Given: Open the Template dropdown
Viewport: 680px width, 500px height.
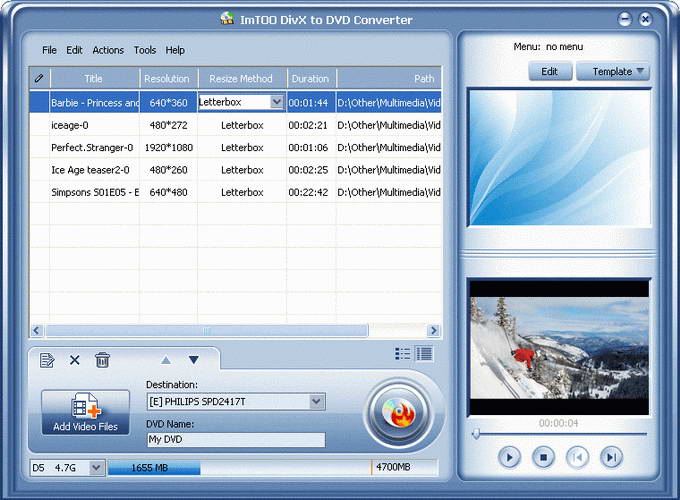Looking at the screenshot, I should pyautogui.click(x=613, y=71).
